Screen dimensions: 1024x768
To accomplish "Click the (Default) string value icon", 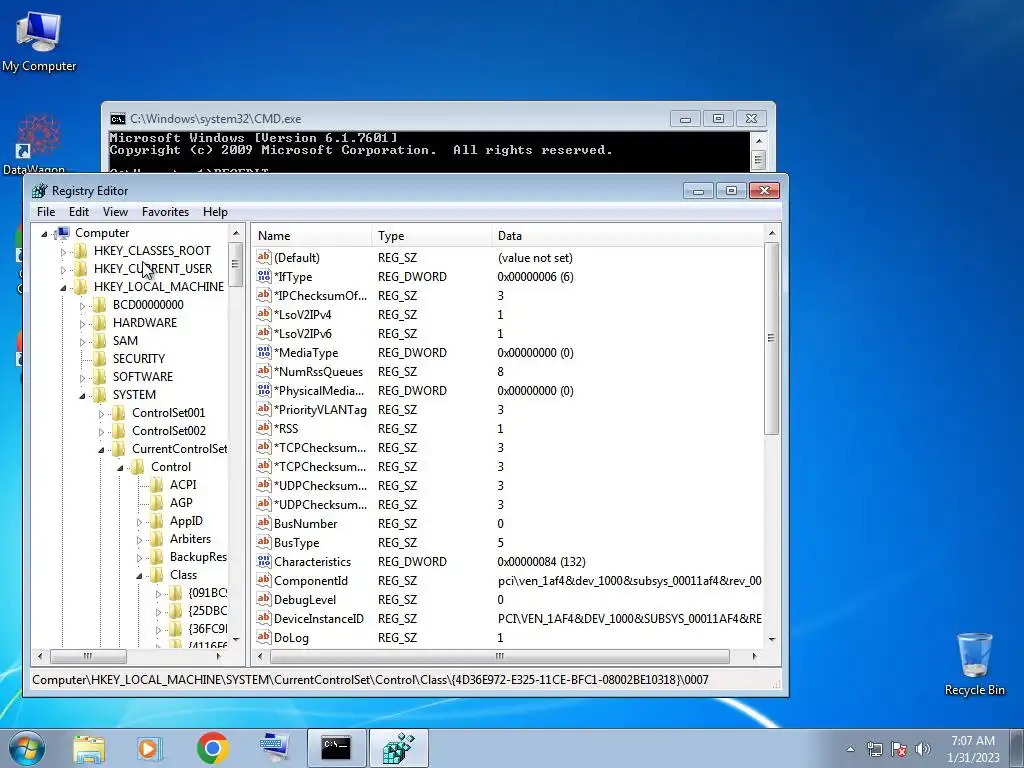I will (264, 257).
